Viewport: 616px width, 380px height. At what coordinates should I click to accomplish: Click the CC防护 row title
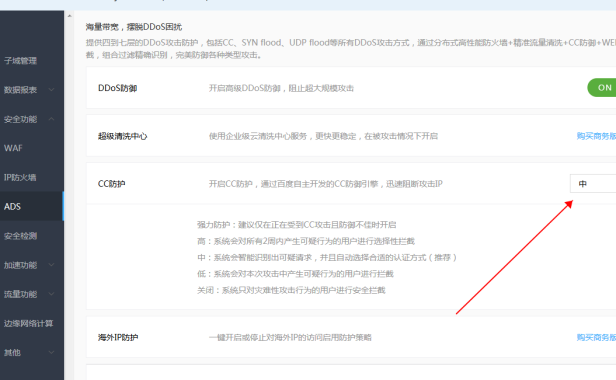pyautogui.click(x=112, y=184)
